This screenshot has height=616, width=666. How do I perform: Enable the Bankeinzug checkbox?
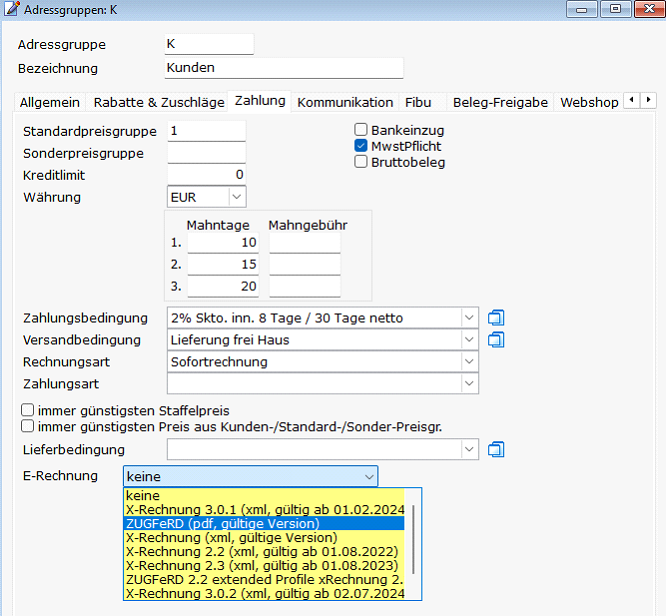(x=362, y=130)
